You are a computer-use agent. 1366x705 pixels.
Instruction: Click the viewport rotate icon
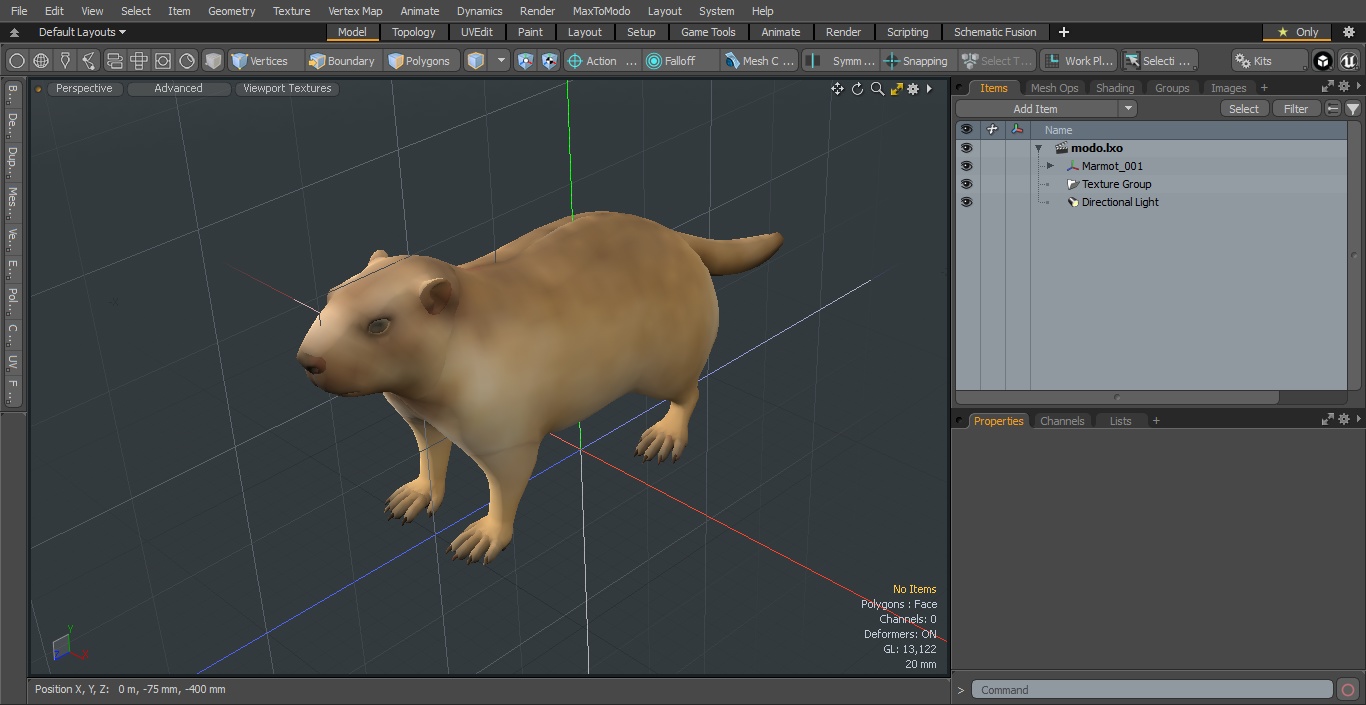point(857,89)
